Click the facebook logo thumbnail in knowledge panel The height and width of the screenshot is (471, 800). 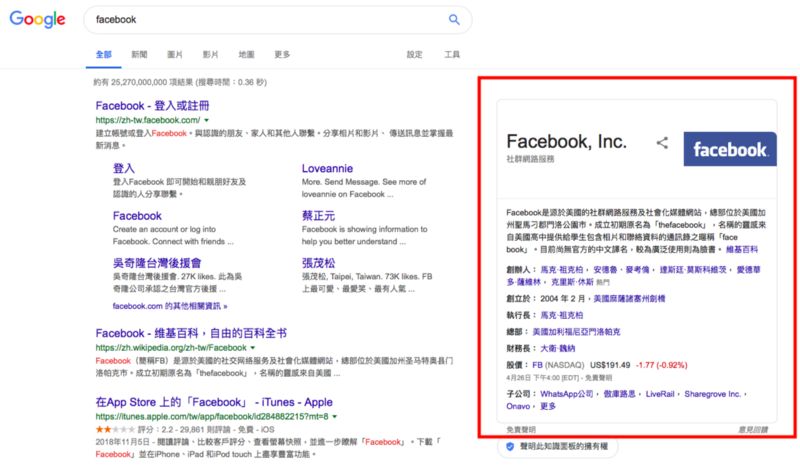pyautogui.click(x=730, y=149)
